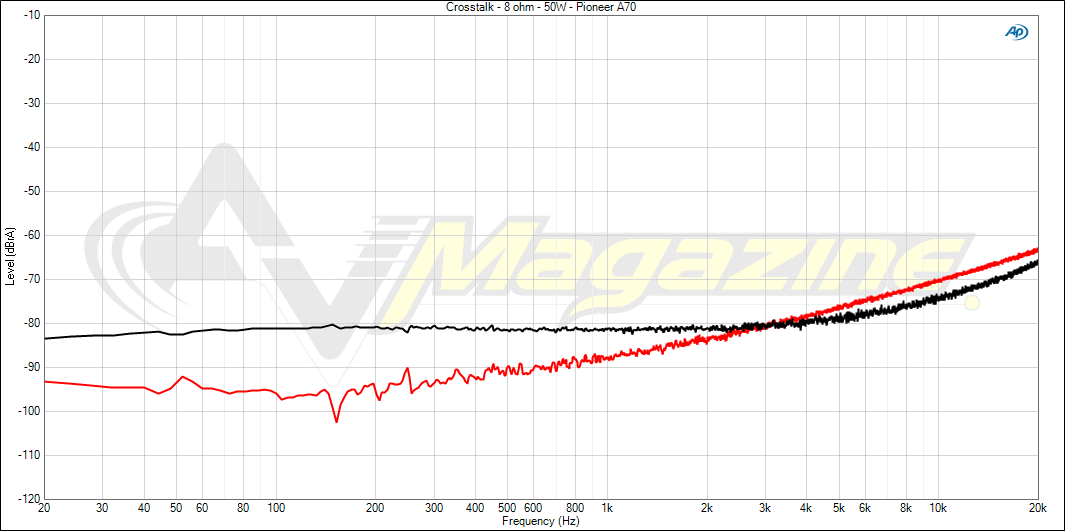Click the '-40' y-axis tick label
This screenshot has height=531, width=1065.
click(x=31, y=147)
